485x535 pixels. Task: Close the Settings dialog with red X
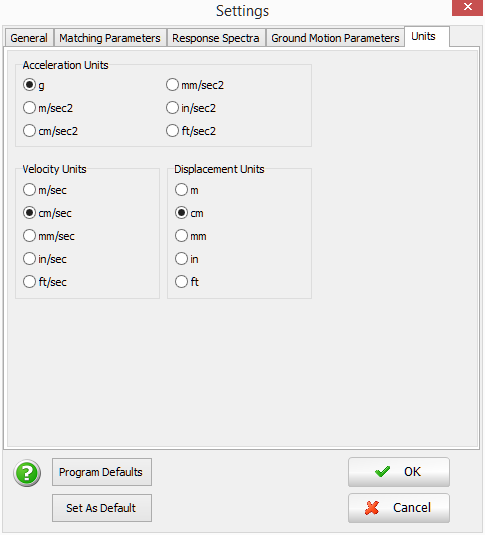(467, 7)
